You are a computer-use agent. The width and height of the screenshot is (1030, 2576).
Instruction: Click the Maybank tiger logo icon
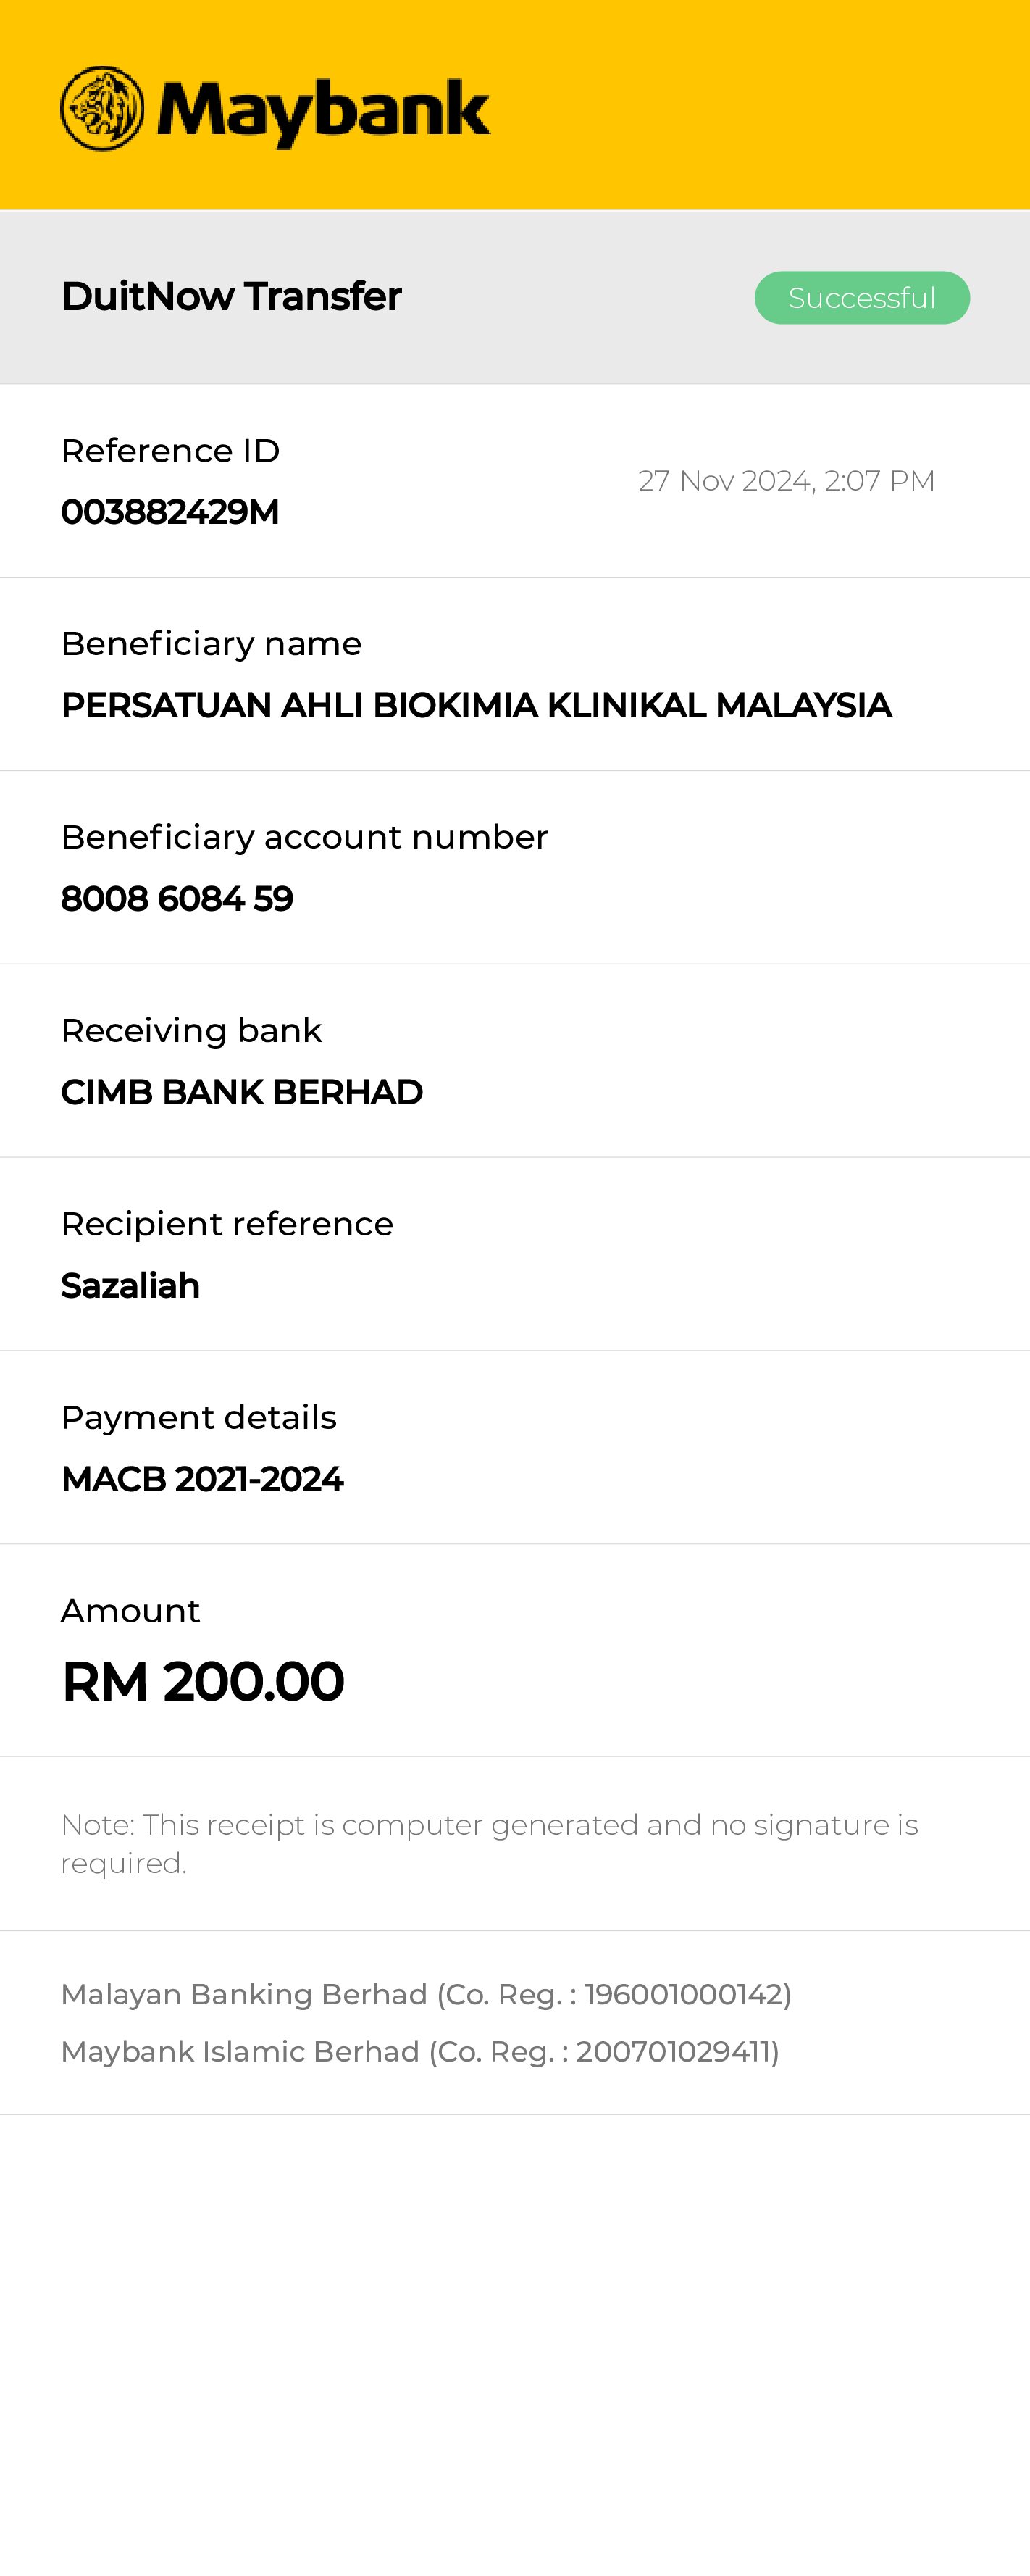(x=102, y=109)
